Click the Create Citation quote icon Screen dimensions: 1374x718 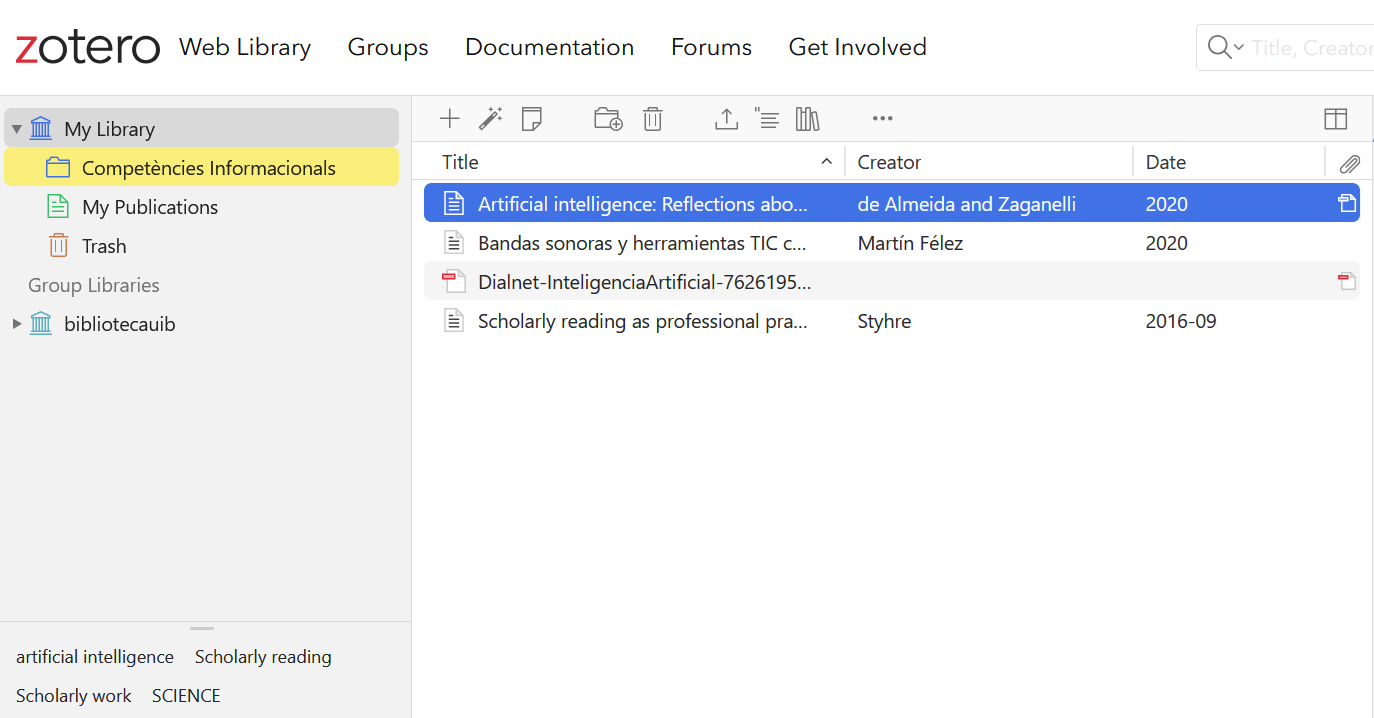pyautogui.click(x=766, y=119)
